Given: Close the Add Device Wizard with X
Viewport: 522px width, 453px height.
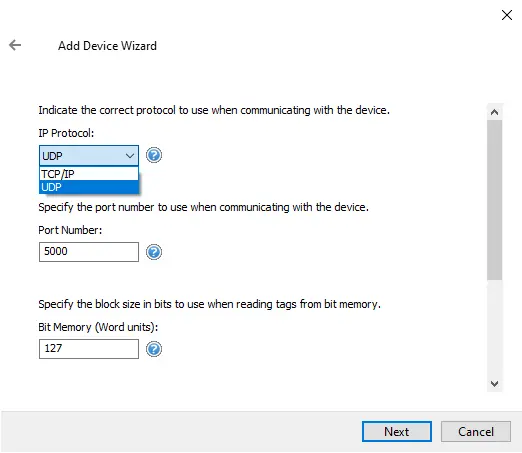Looking at the screenshot, I should pyautogui.click(x=507, y=15).
